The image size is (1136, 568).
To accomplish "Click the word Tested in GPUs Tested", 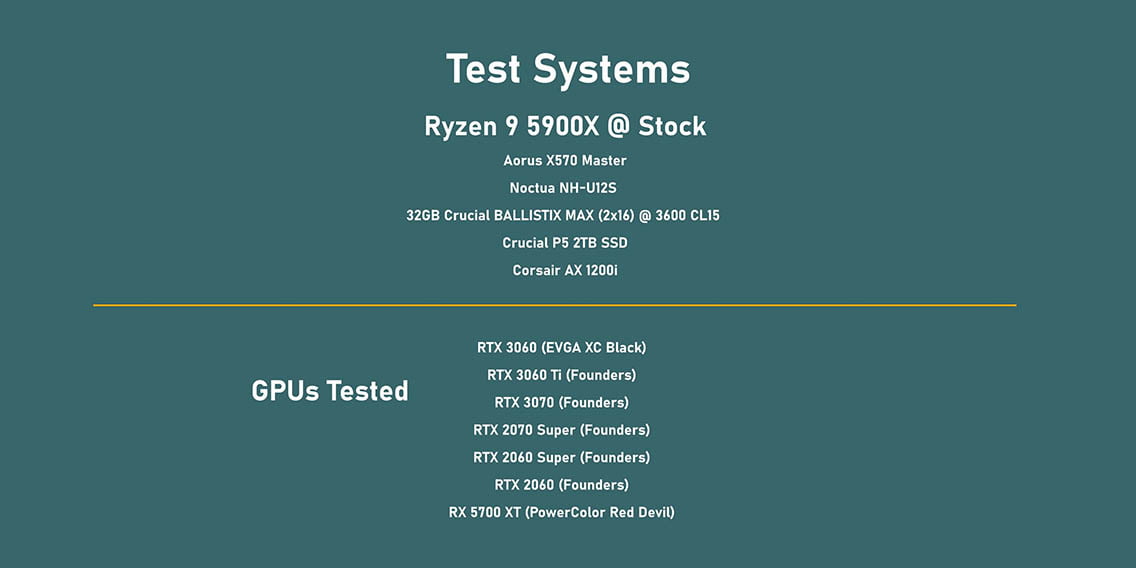I will pyautogui.click(x=367, y=390).
